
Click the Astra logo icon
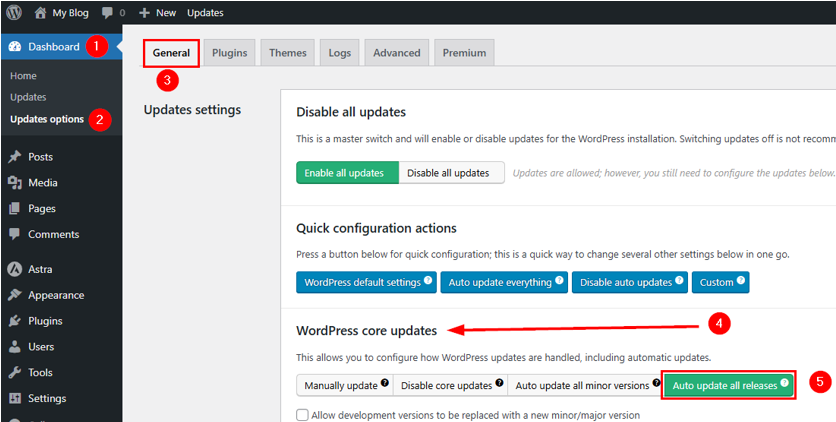pyautogui.click(x=15, y=269)
